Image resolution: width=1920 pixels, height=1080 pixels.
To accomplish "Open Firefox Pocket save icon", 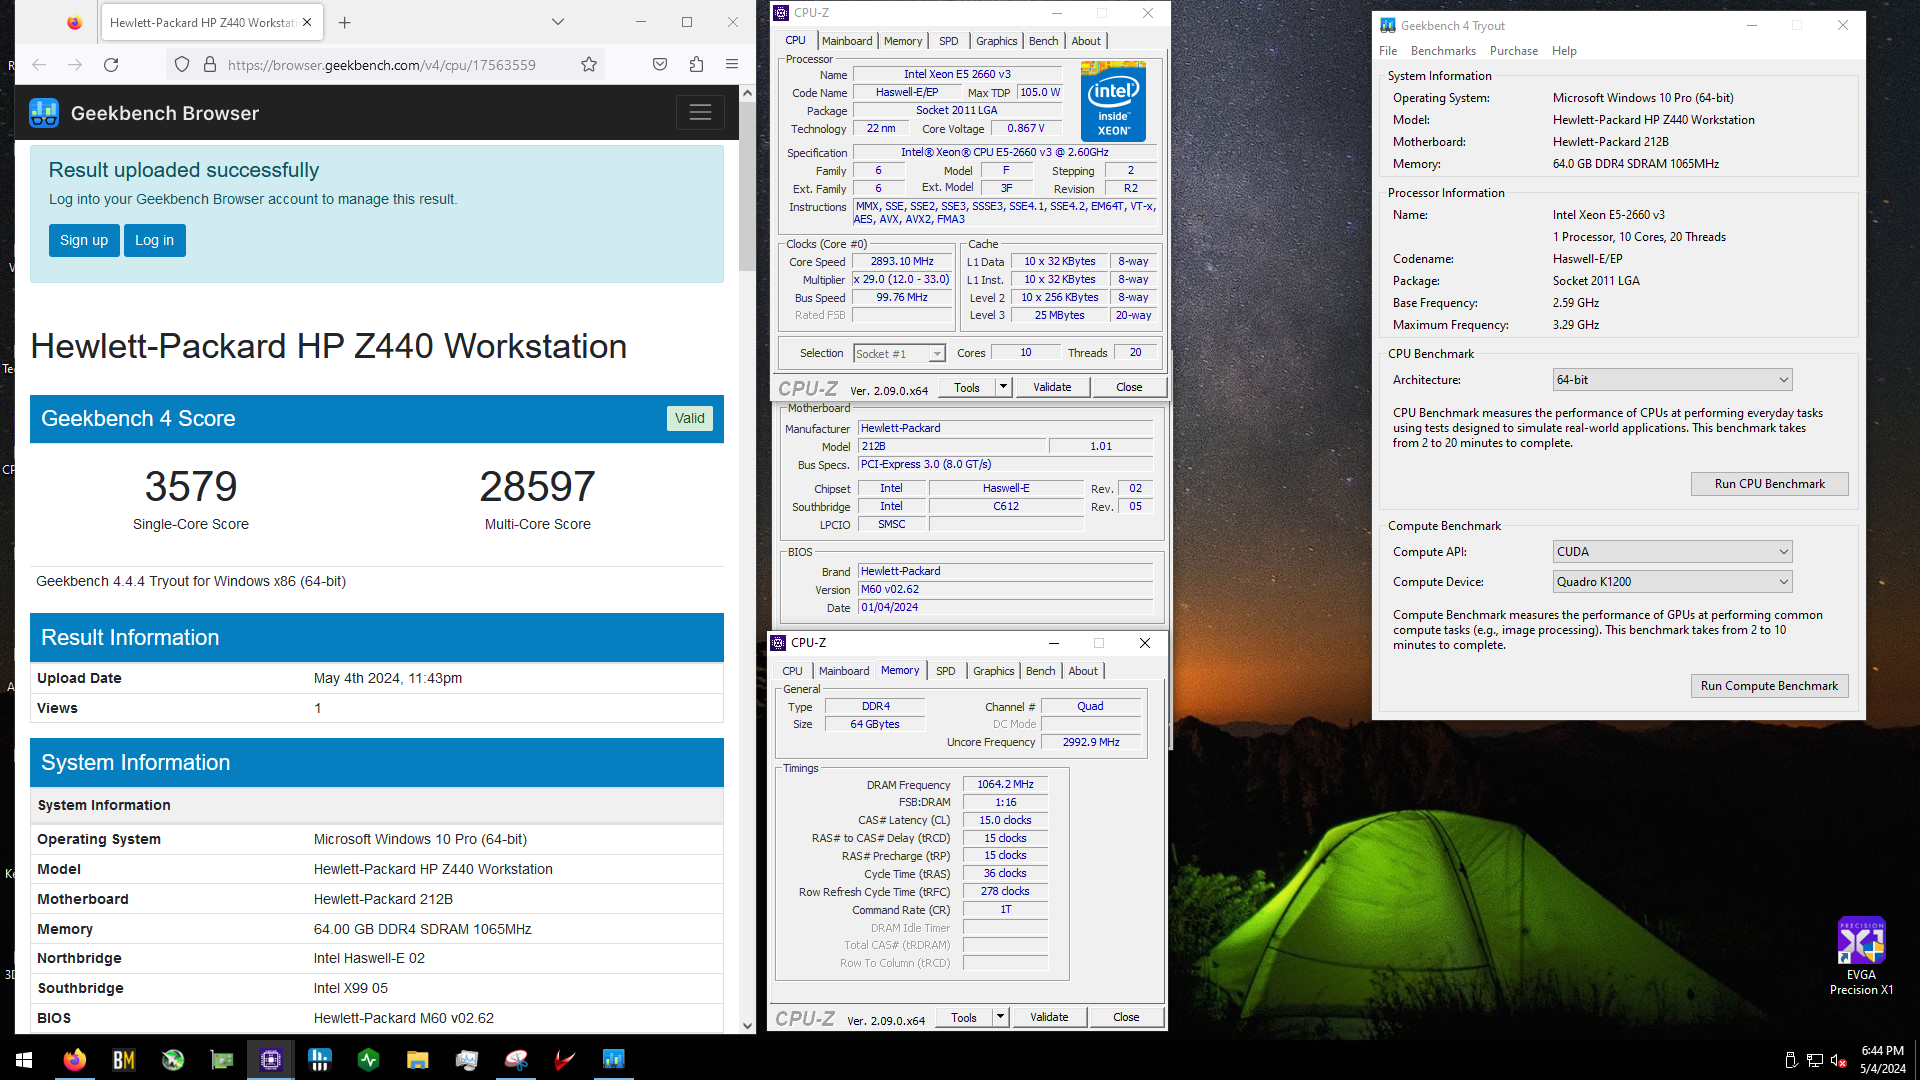I will 660,65.
